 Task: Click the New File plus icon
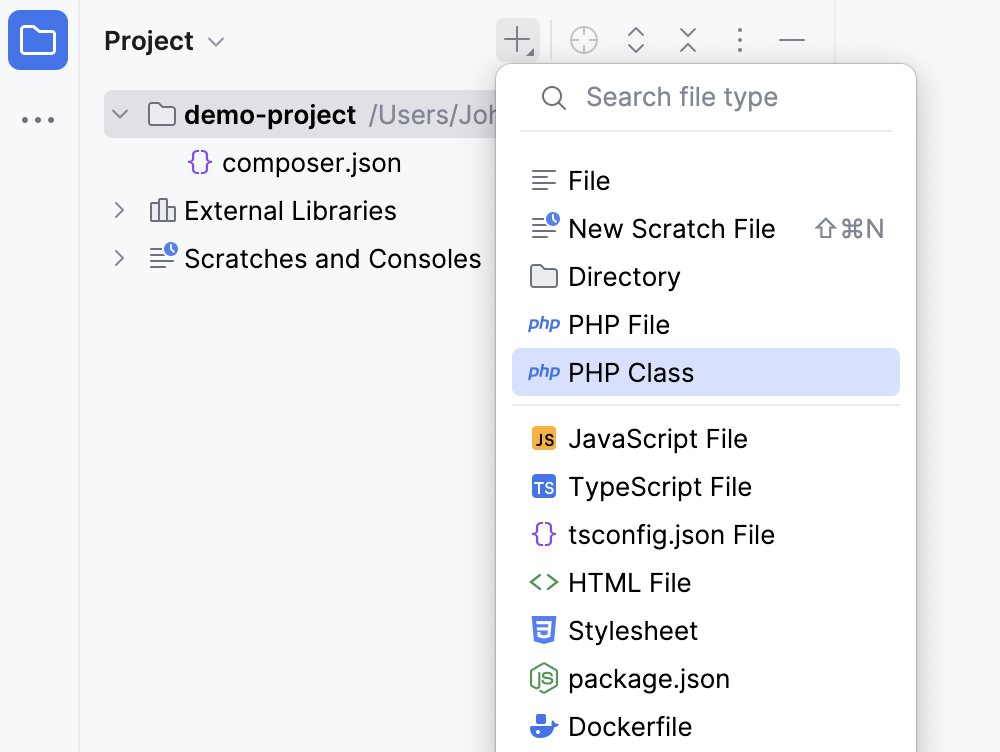[x=517, y=40]
